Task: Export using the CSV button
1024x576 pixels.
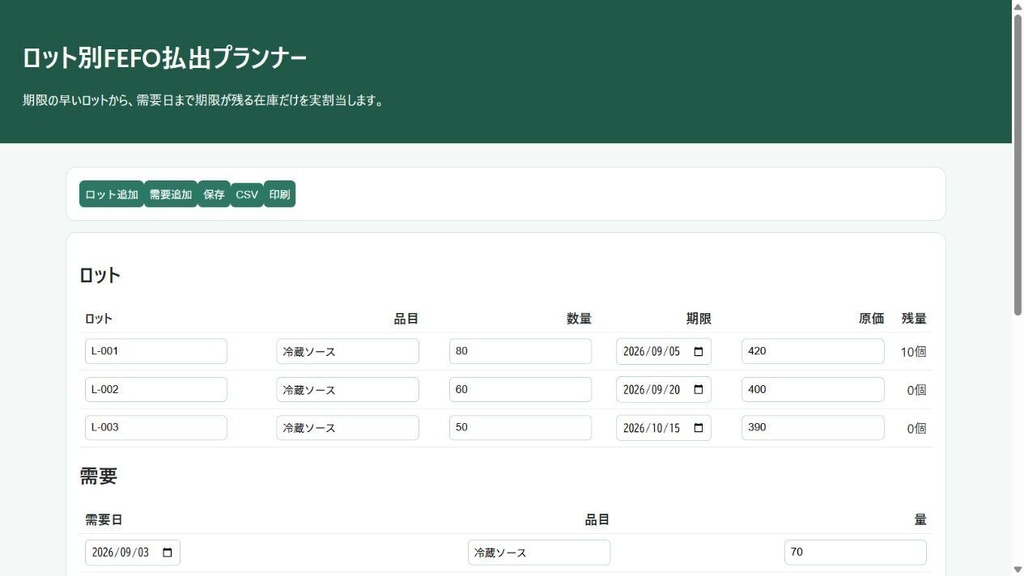Action: point(247,194)
